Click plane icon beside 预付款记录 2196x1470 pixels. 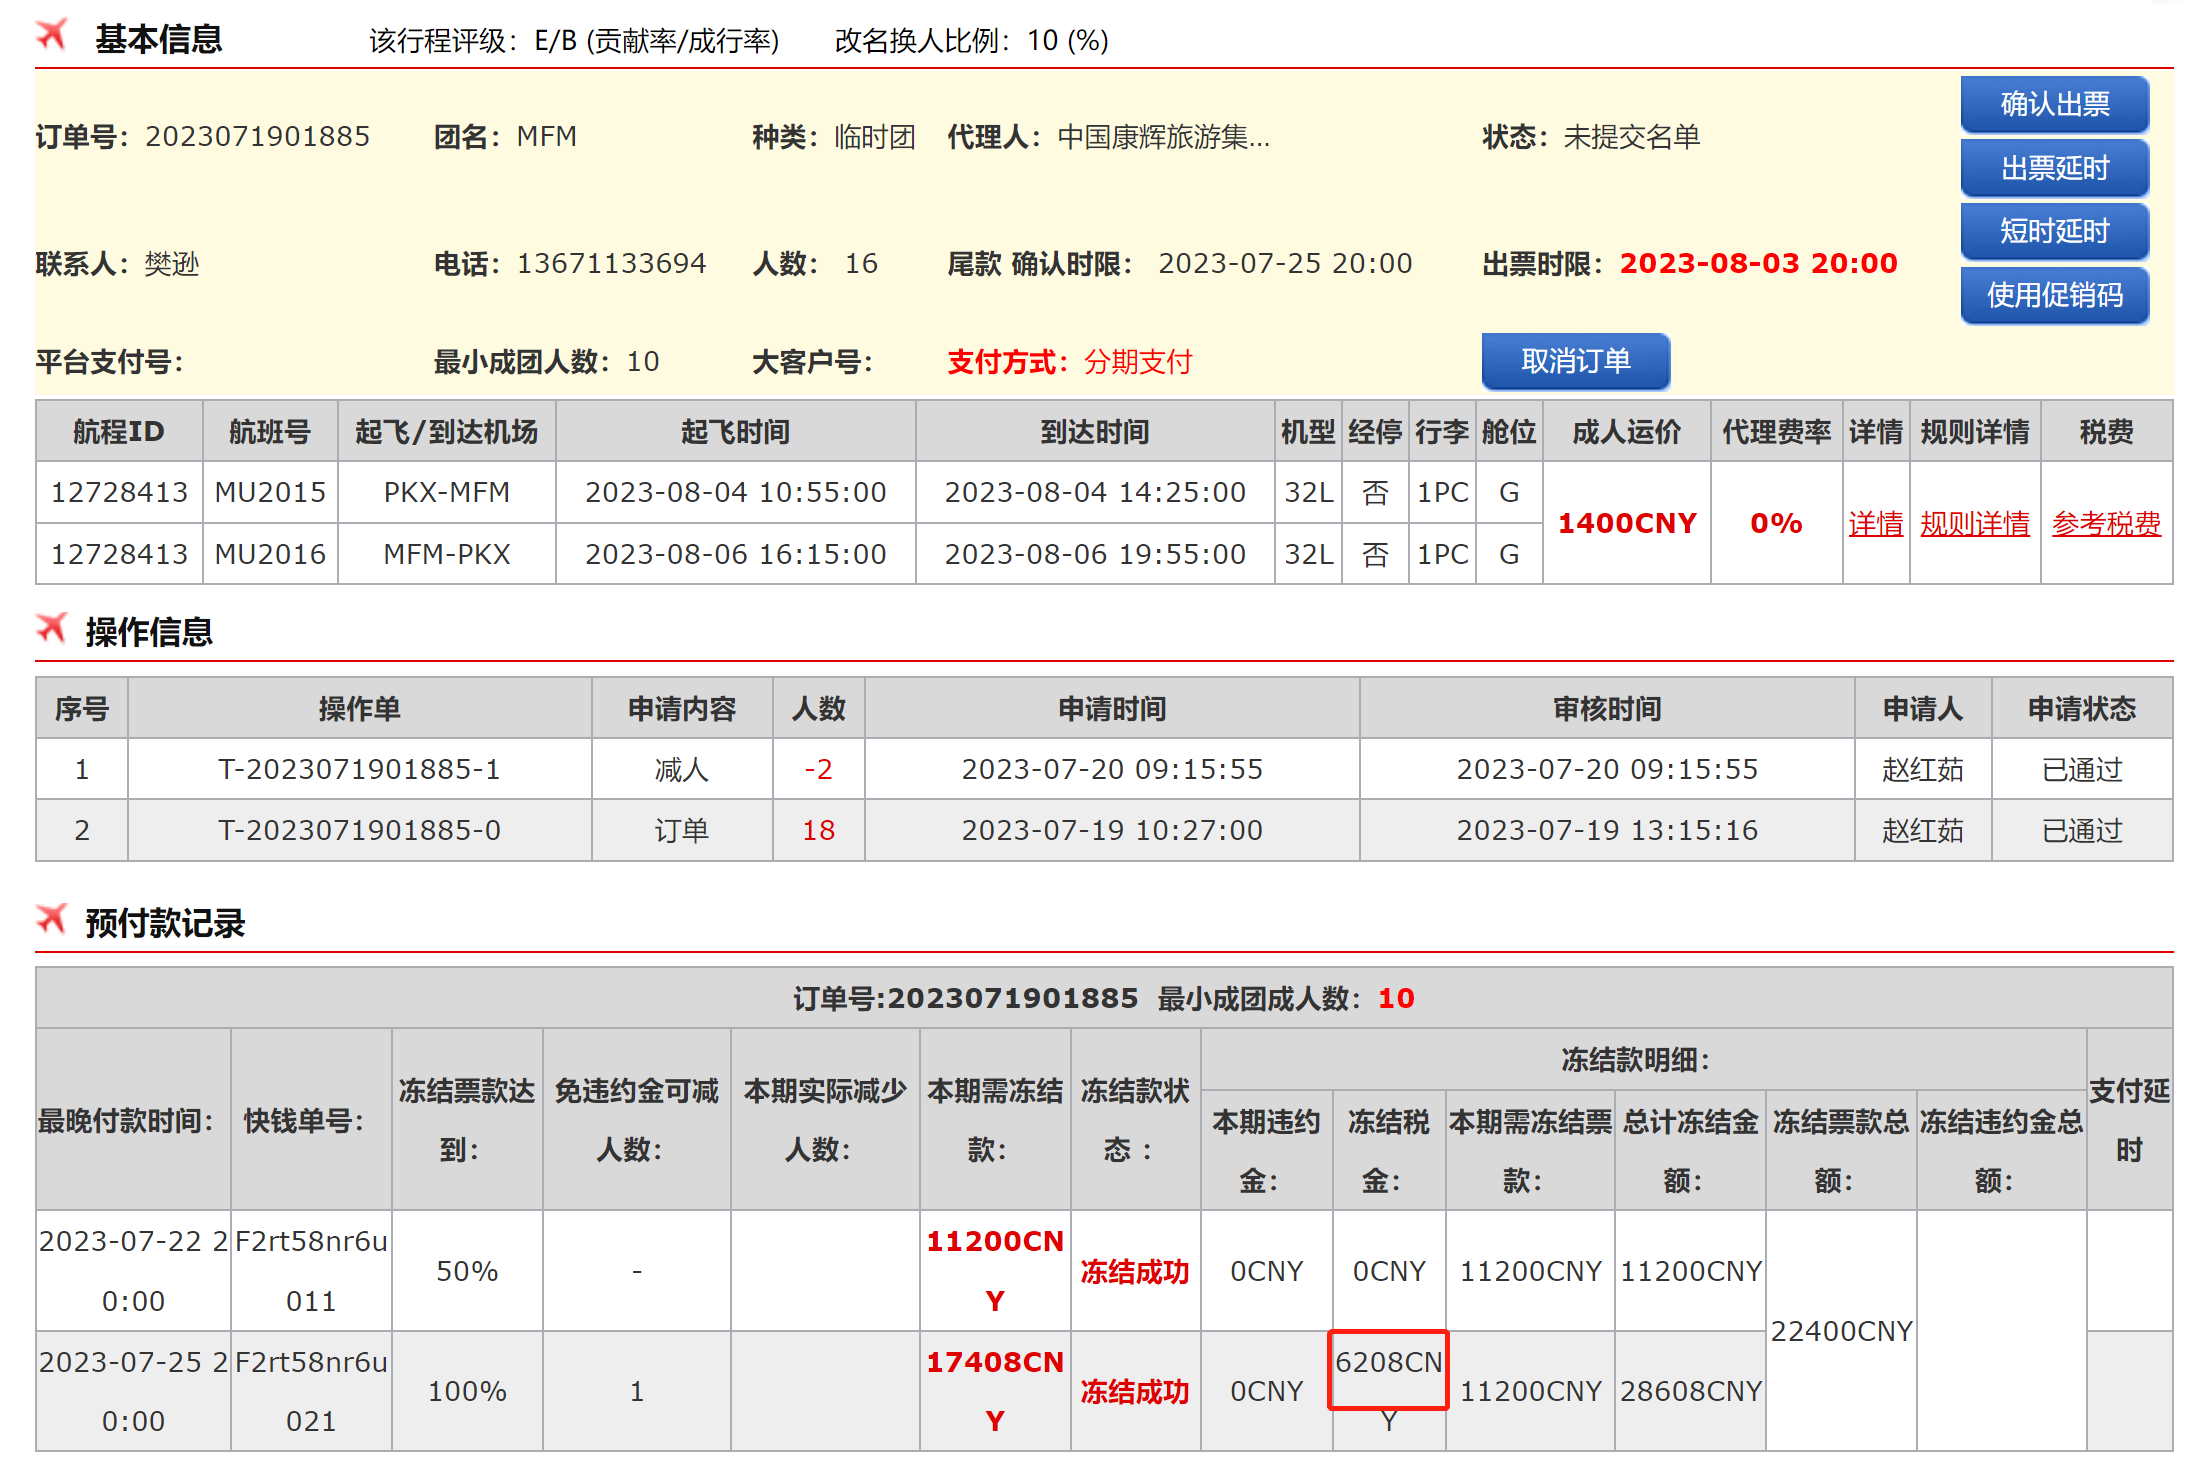pyautogui.click(x=52, y=919)
